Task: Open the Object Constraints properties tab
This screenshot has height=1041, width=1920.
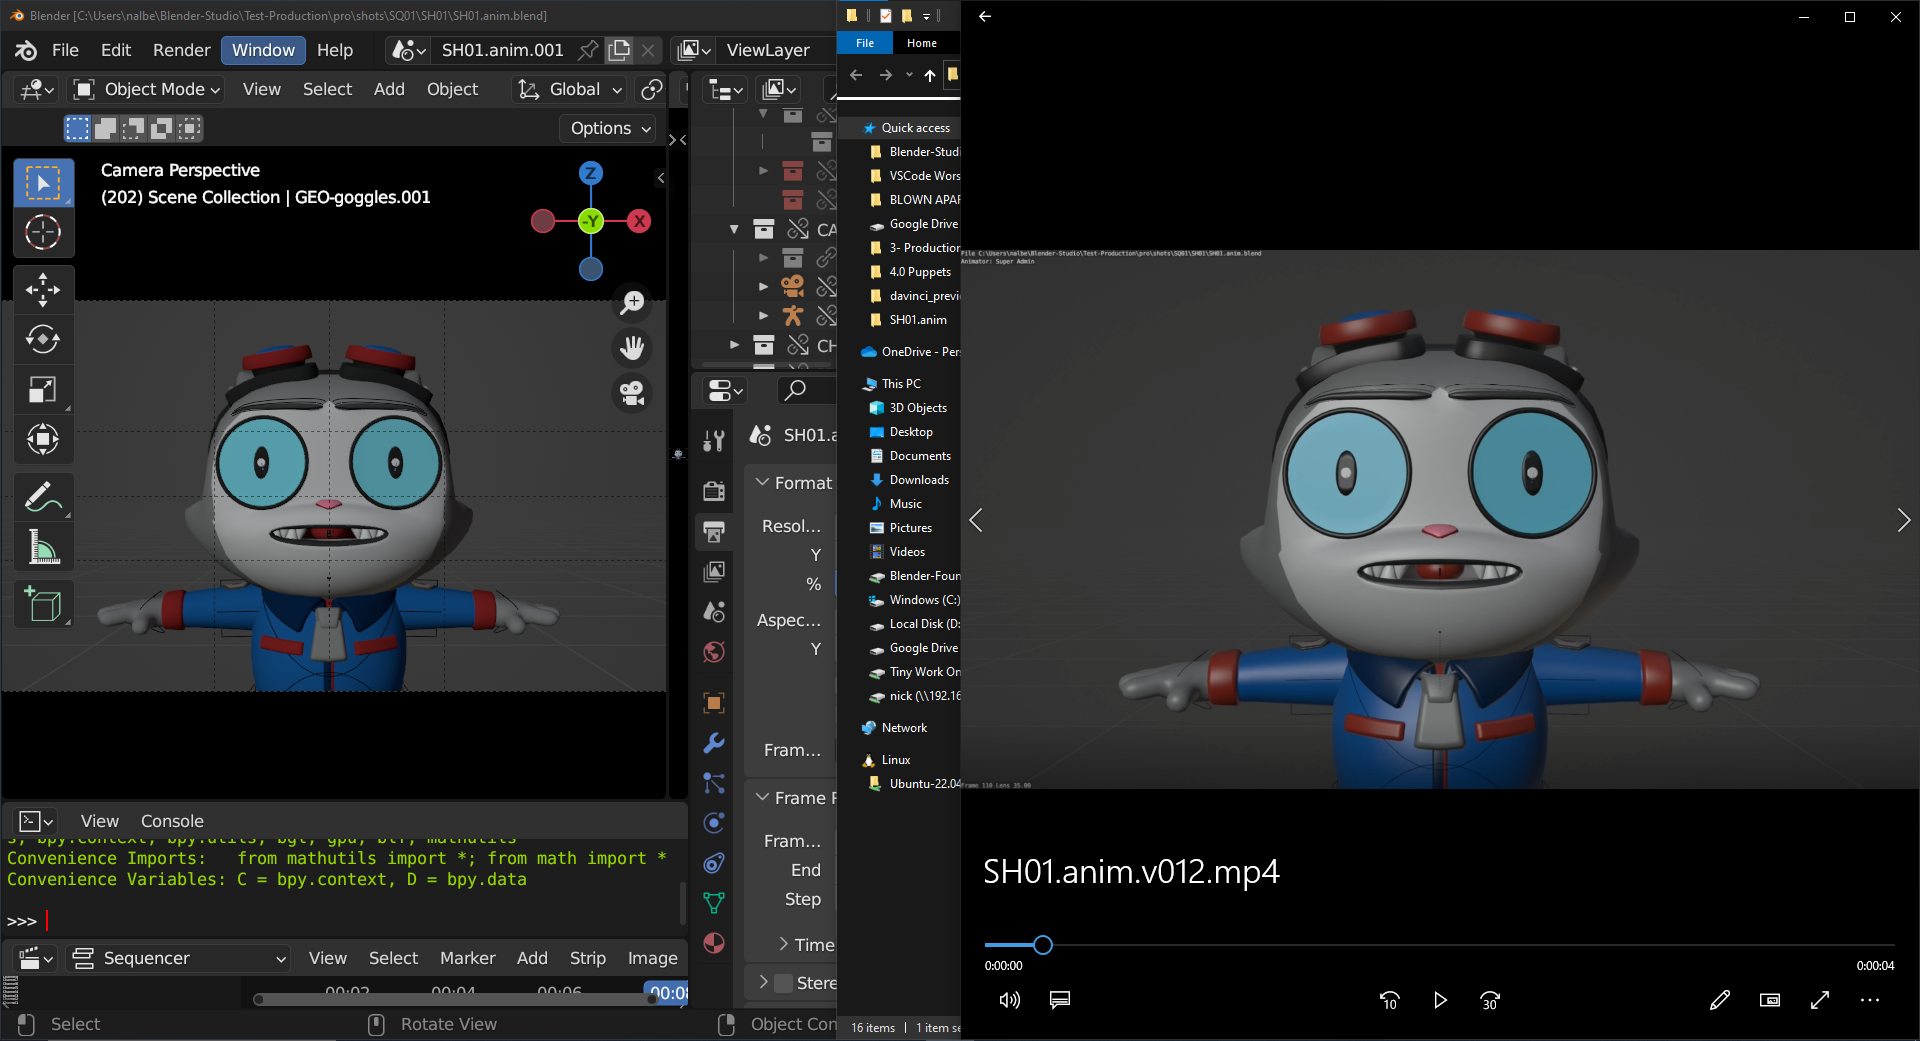Action: click(714, 863)
